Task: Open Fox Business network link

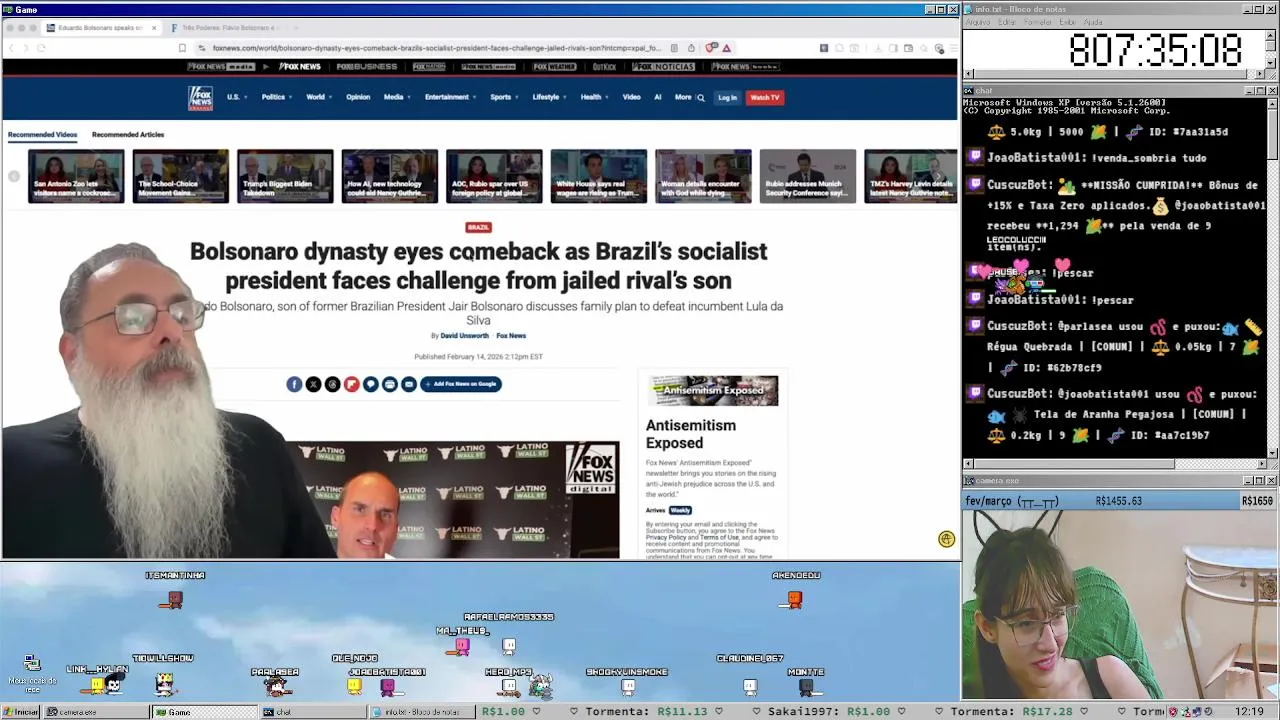Action: pyautogui.click(x=366, y=67)
